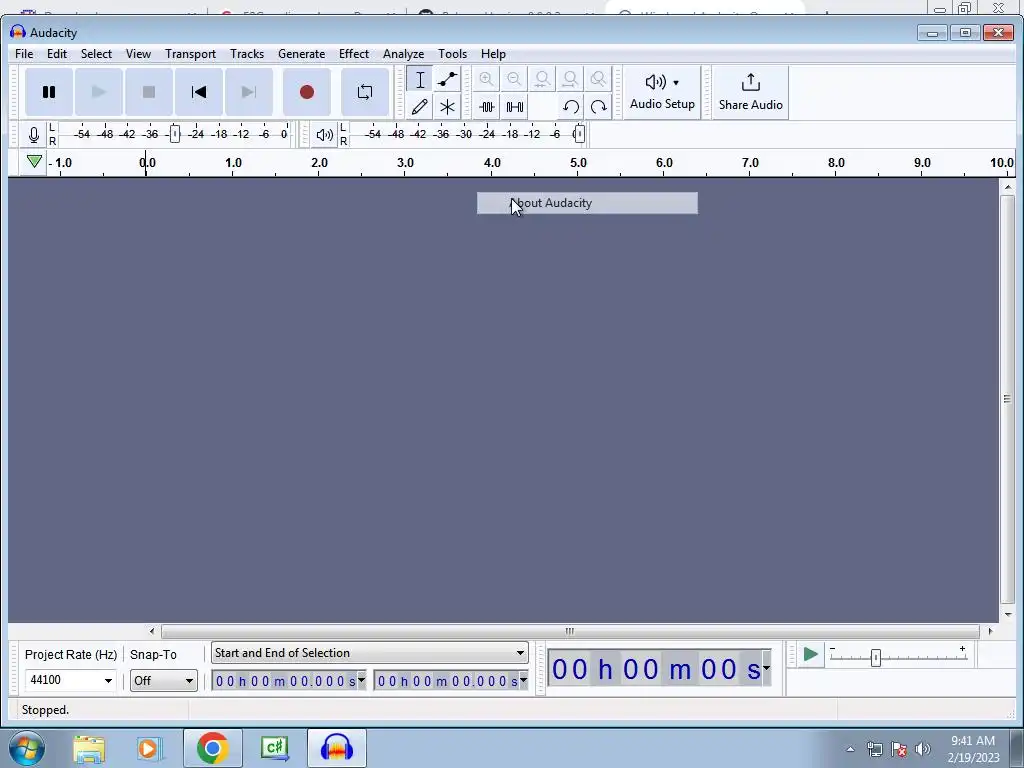
Task: Click the speaker playback meter icon
Action: click(x=325, y=135)
